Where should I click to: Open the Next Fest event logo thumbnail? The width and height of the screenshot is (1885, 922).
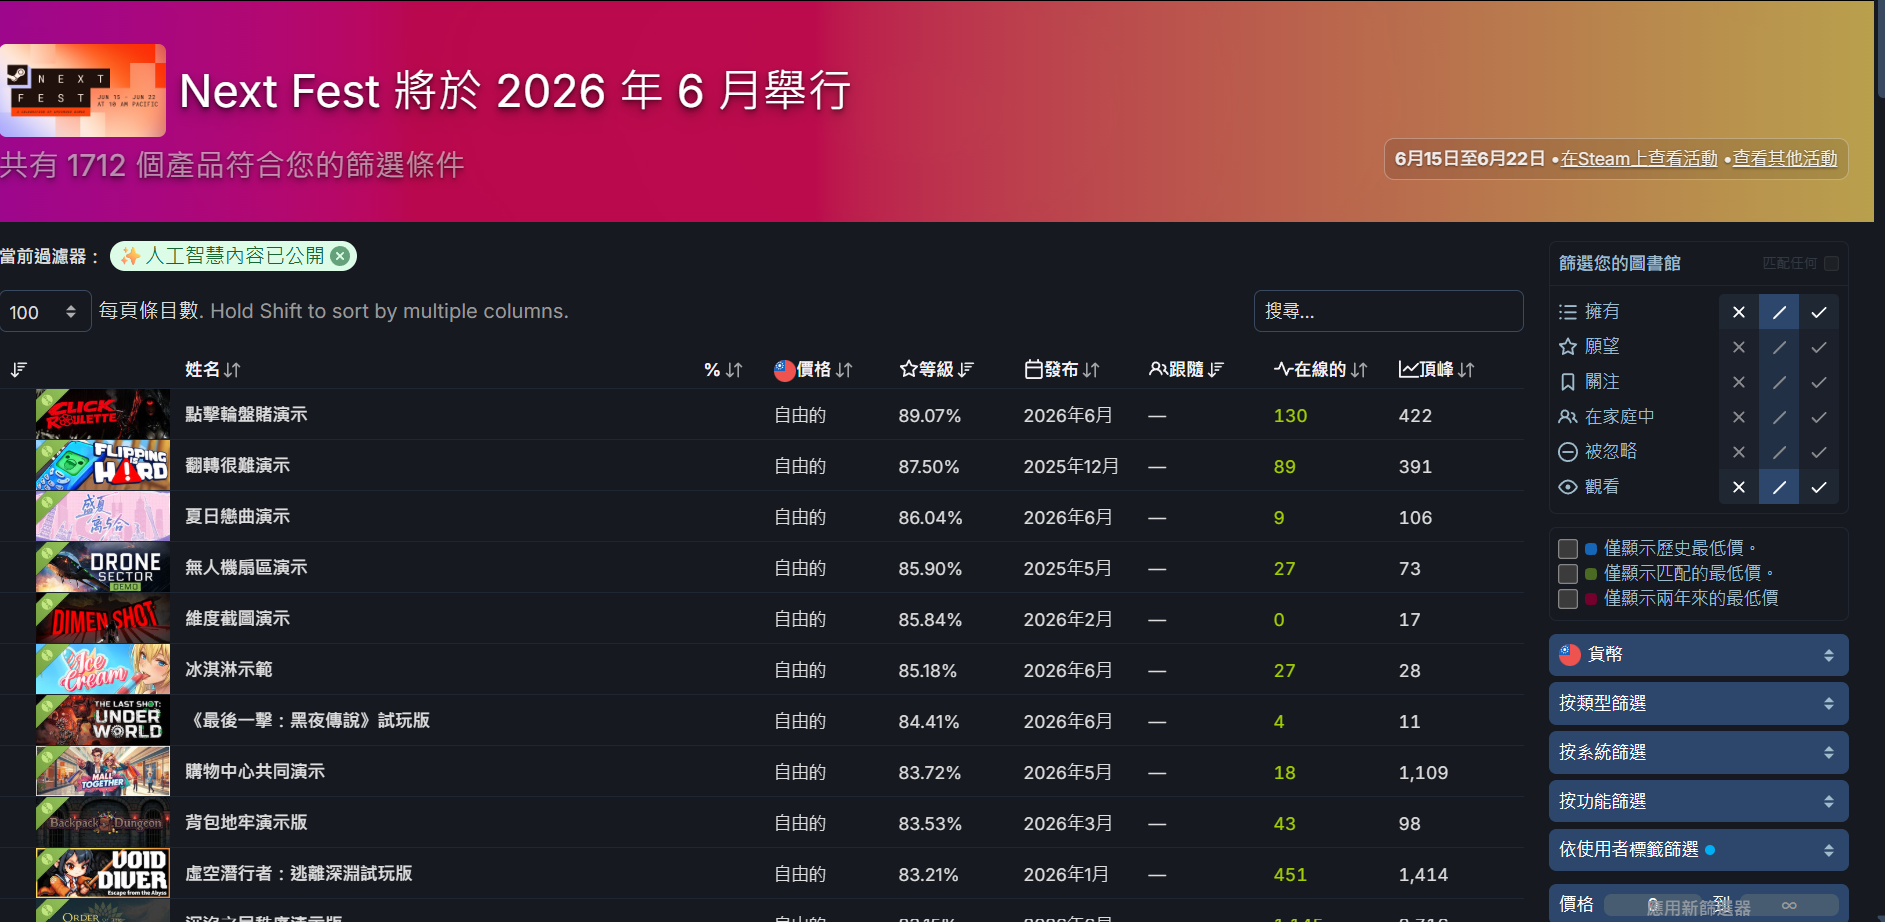coord(83,90)
